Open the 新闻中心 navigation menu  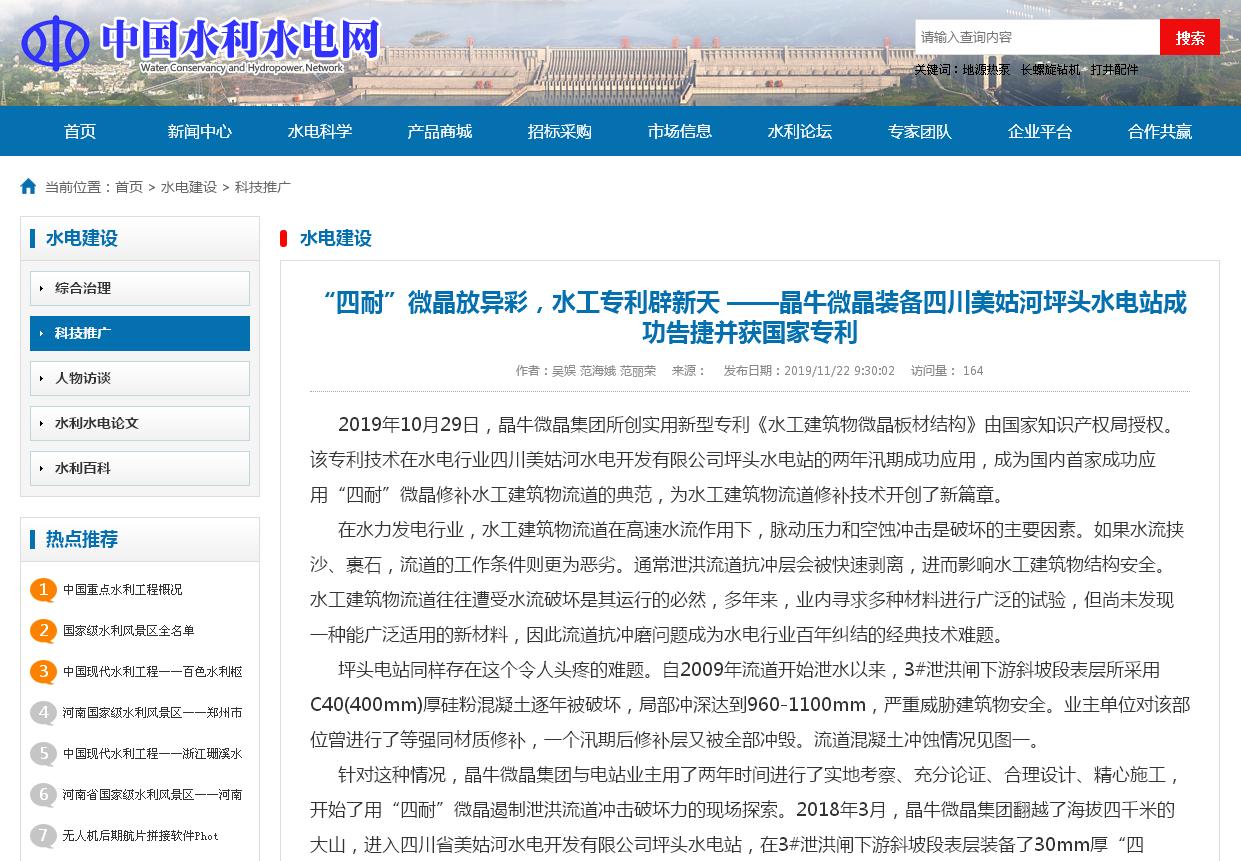click(200, 132)
